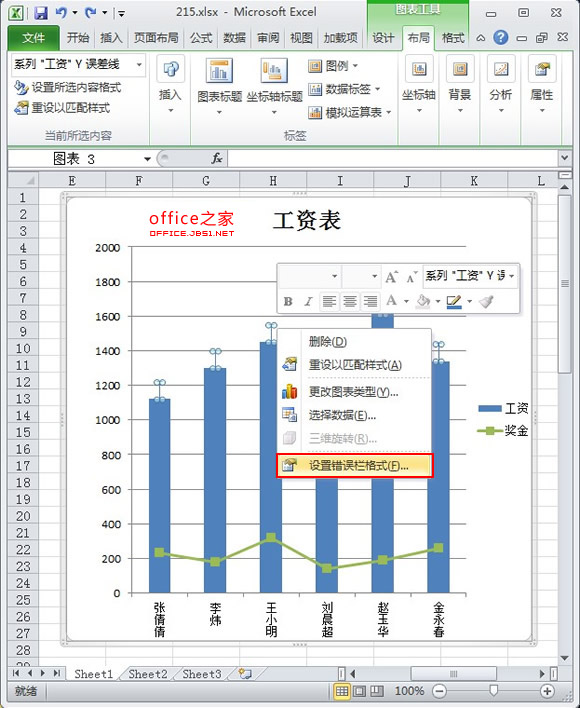Click zoom out minus button
580x708 pixels.
439,691
